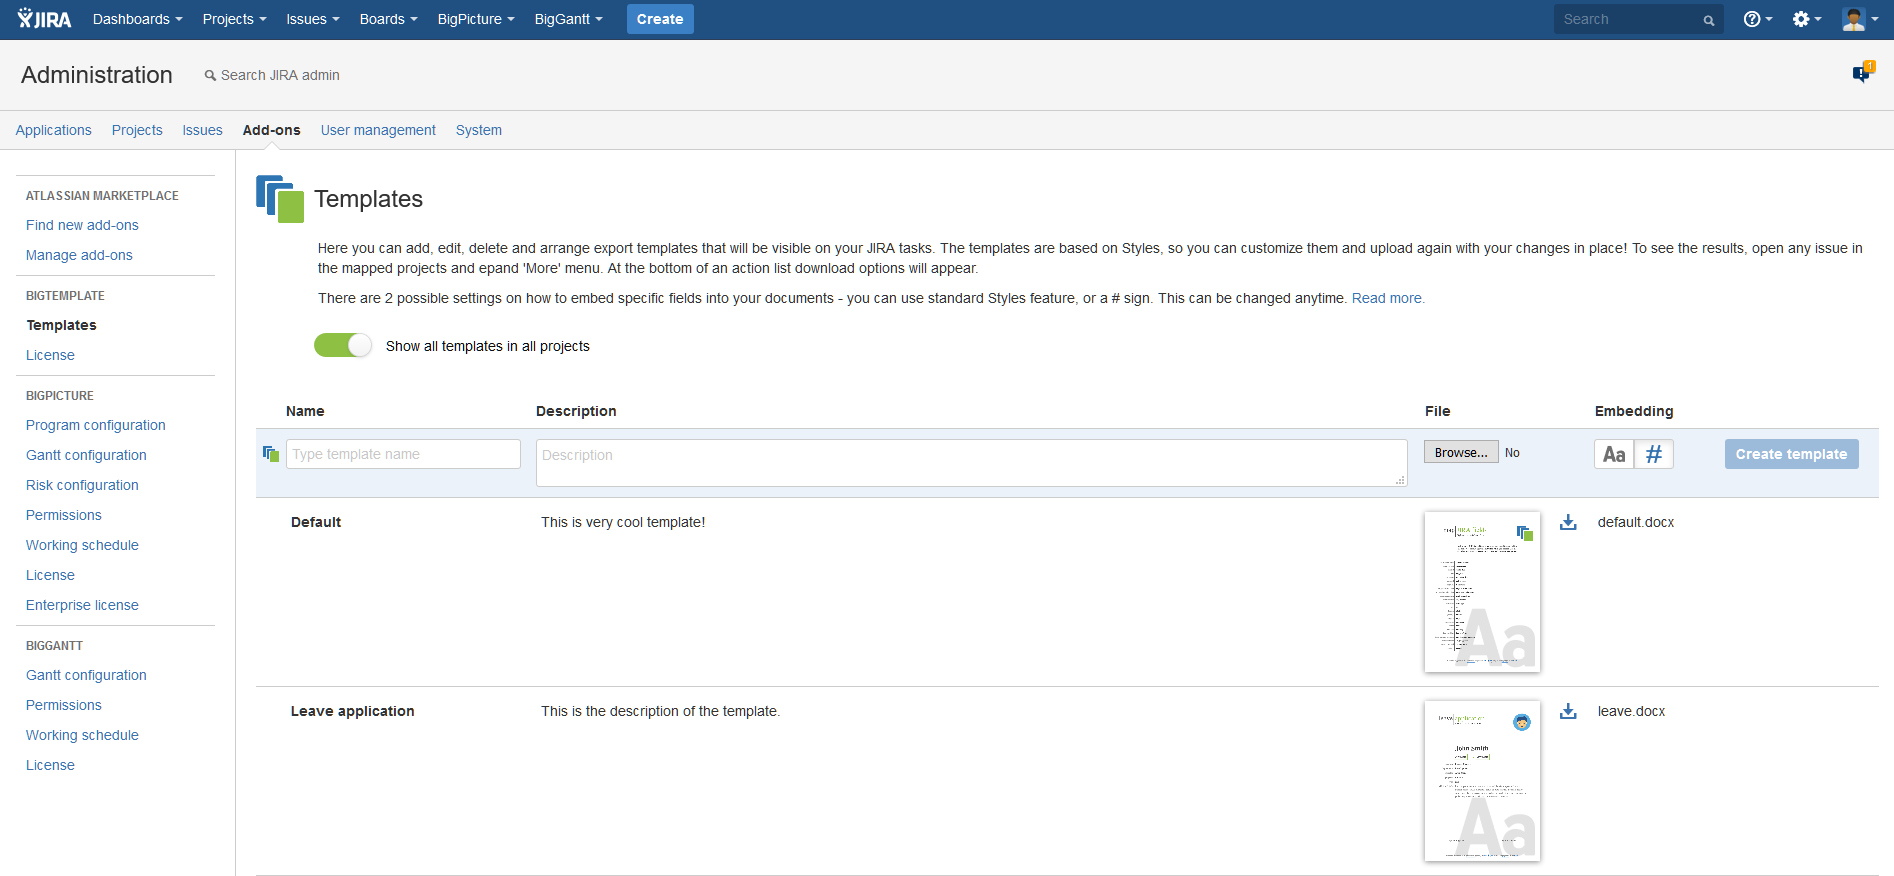The height and width of the screenshot is (876, 1894).
Task: Open BigTemplate License link
Action: point(50,355)
